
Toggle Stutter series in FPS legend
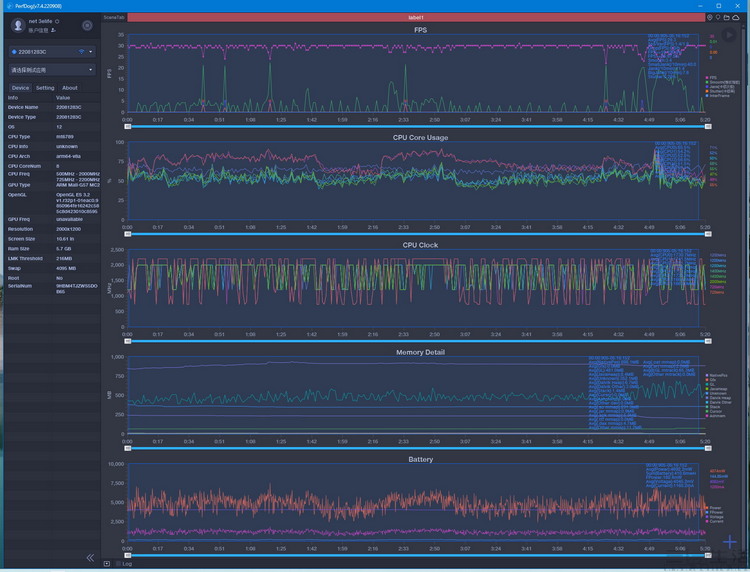tap(720, 91)
